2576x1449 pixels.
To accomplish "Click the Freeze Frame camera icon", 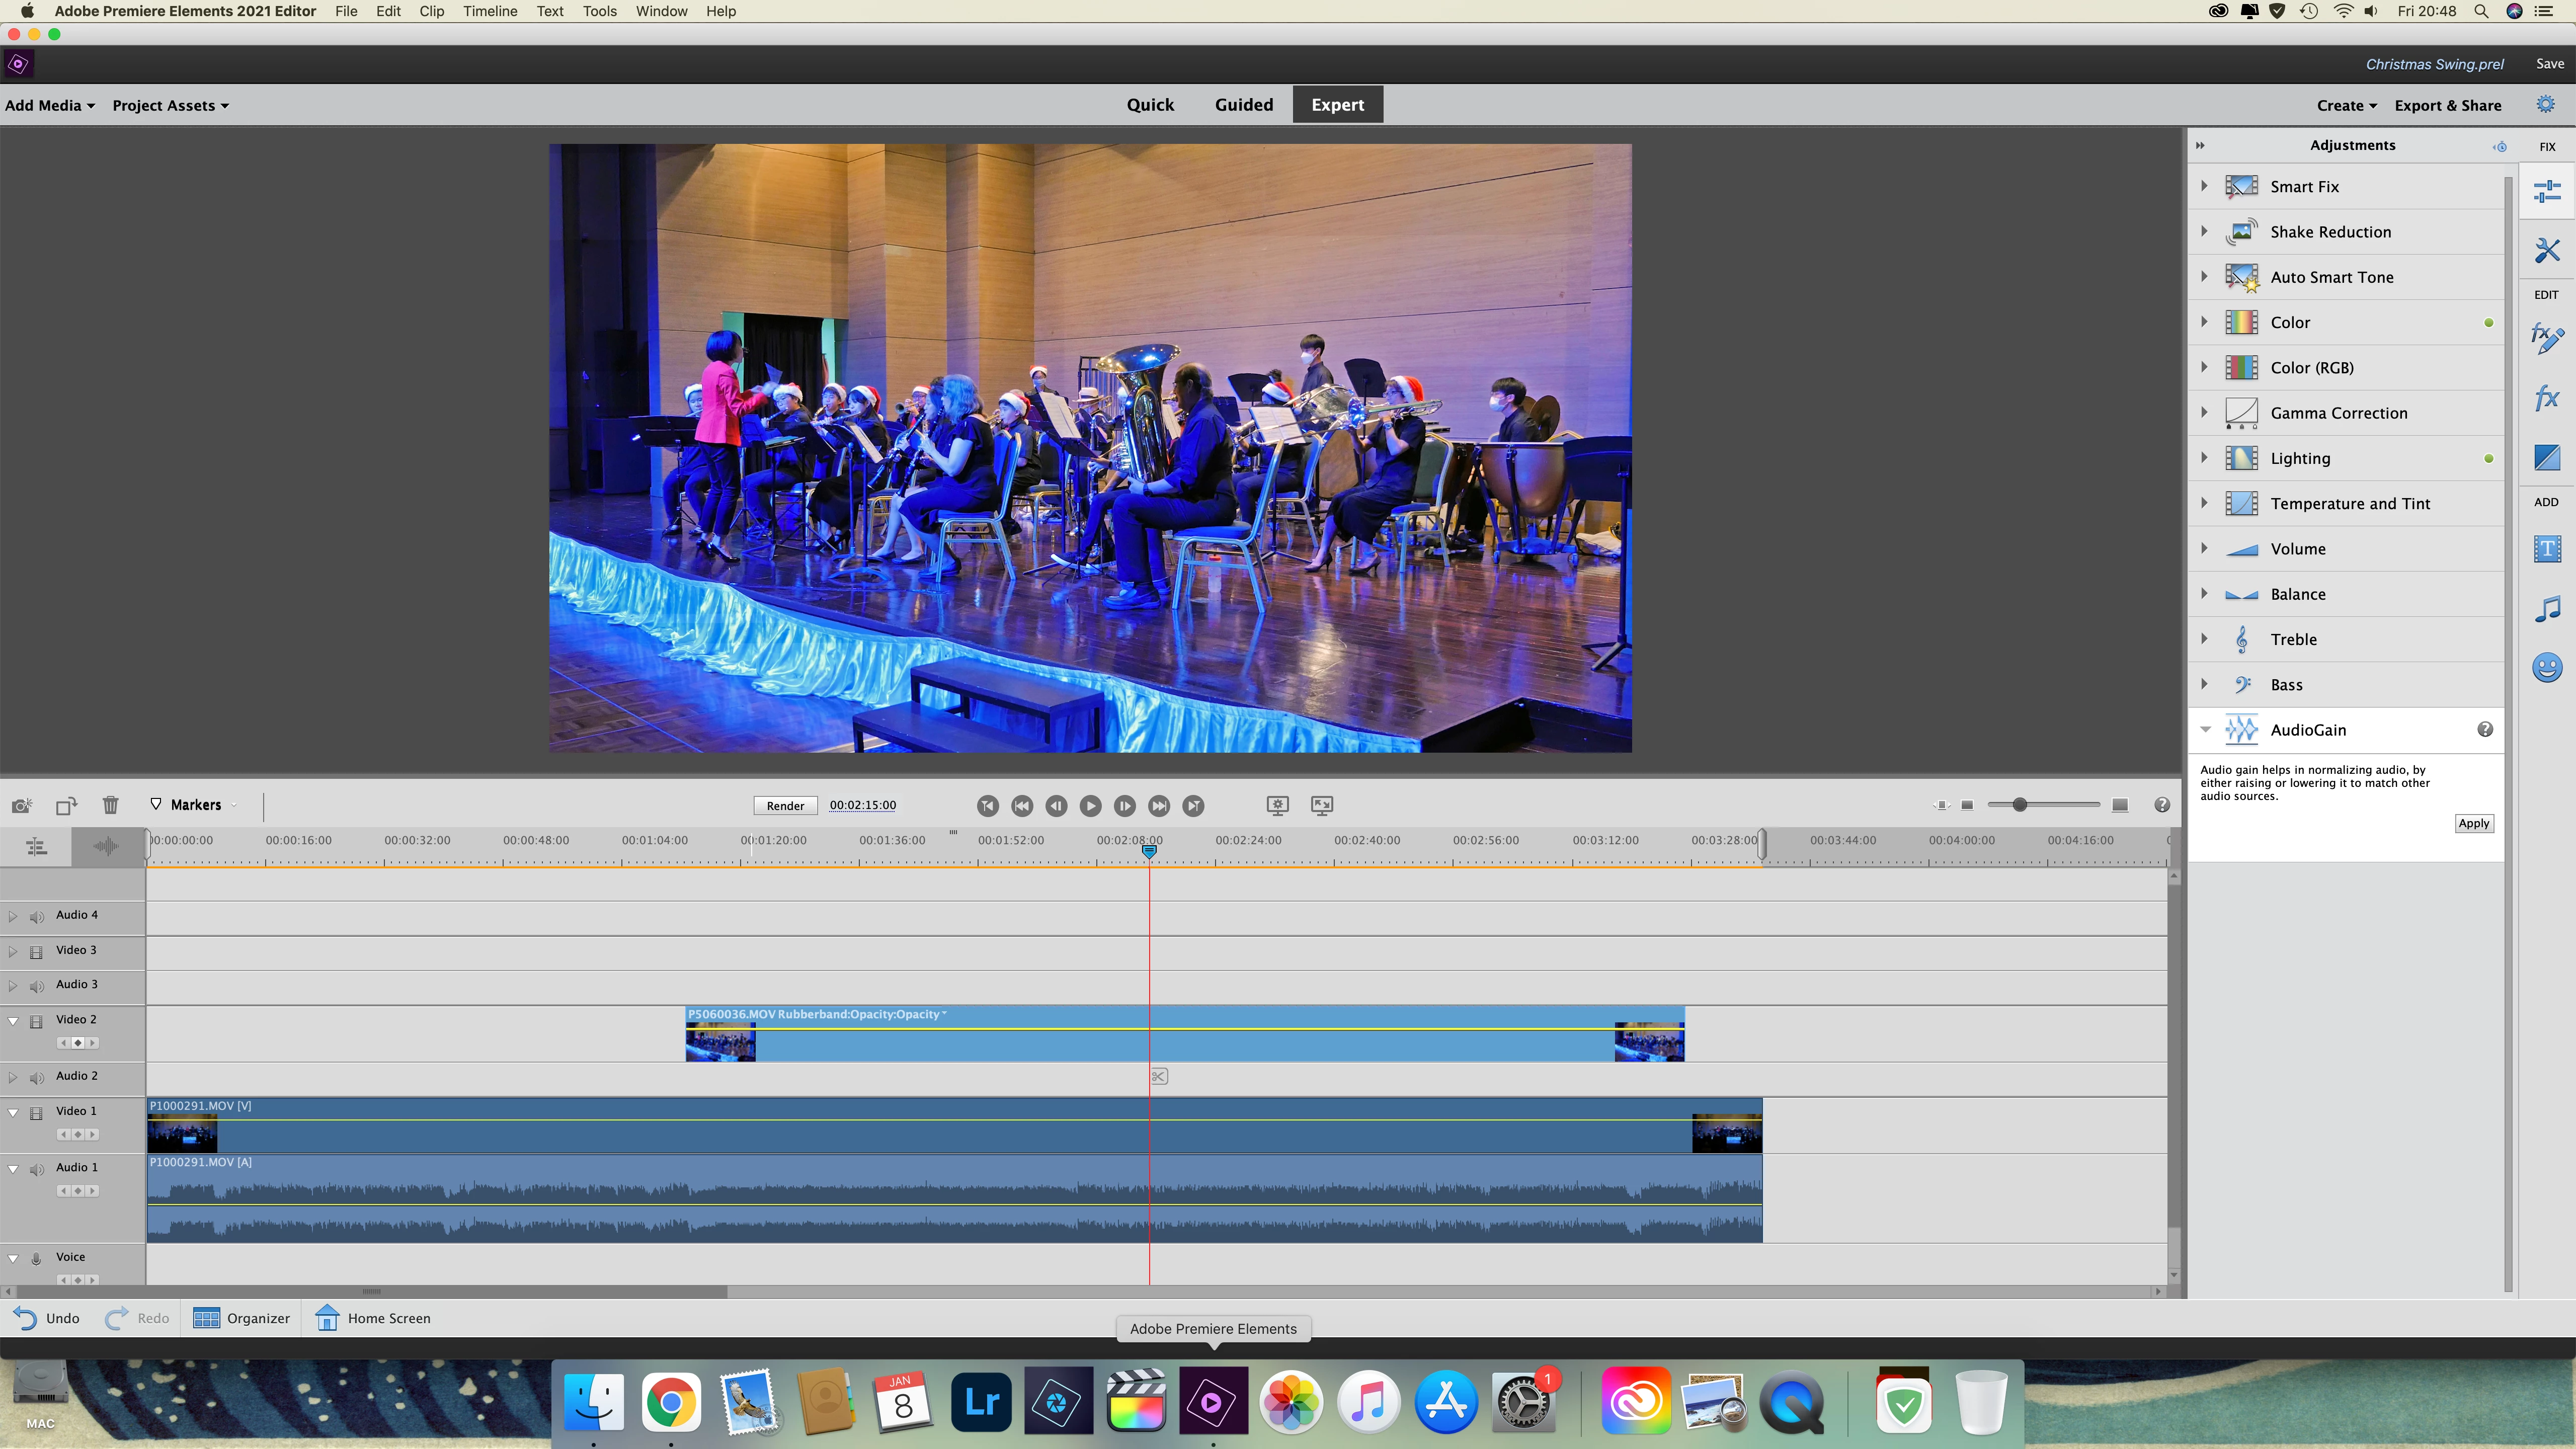I will 21,805.
